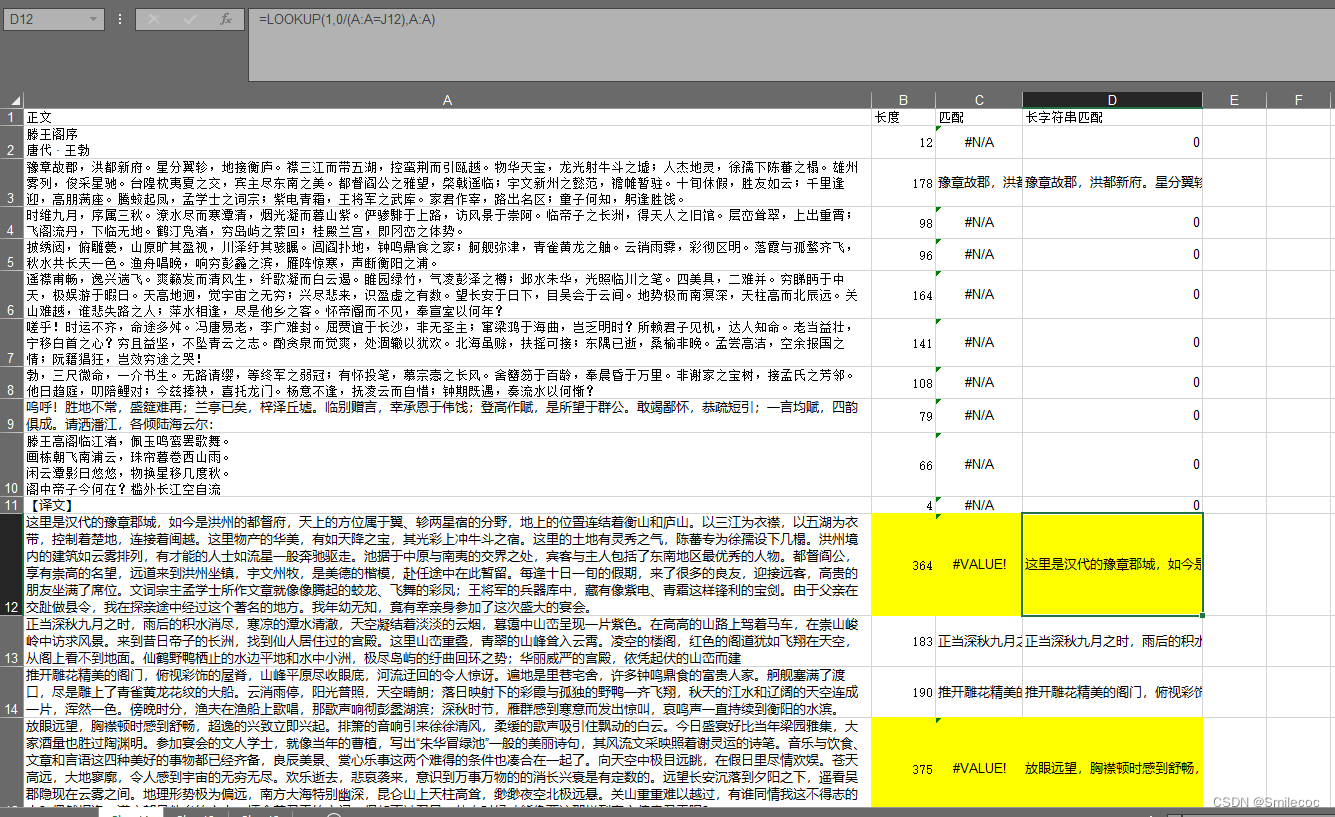This screenshot has height=817, width=1335.
Task: Click empty cell E12 next to active cell
Action: [x=1234, y=565]
